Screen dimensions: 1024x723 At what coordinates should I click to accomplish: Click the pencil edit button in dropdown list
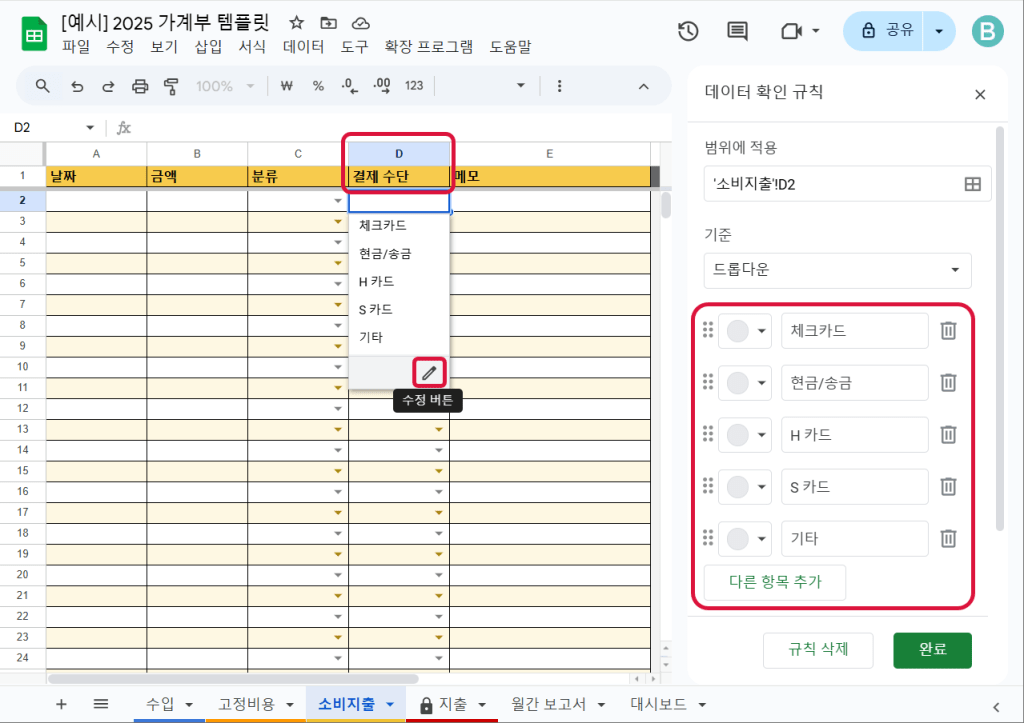(429, 372)
